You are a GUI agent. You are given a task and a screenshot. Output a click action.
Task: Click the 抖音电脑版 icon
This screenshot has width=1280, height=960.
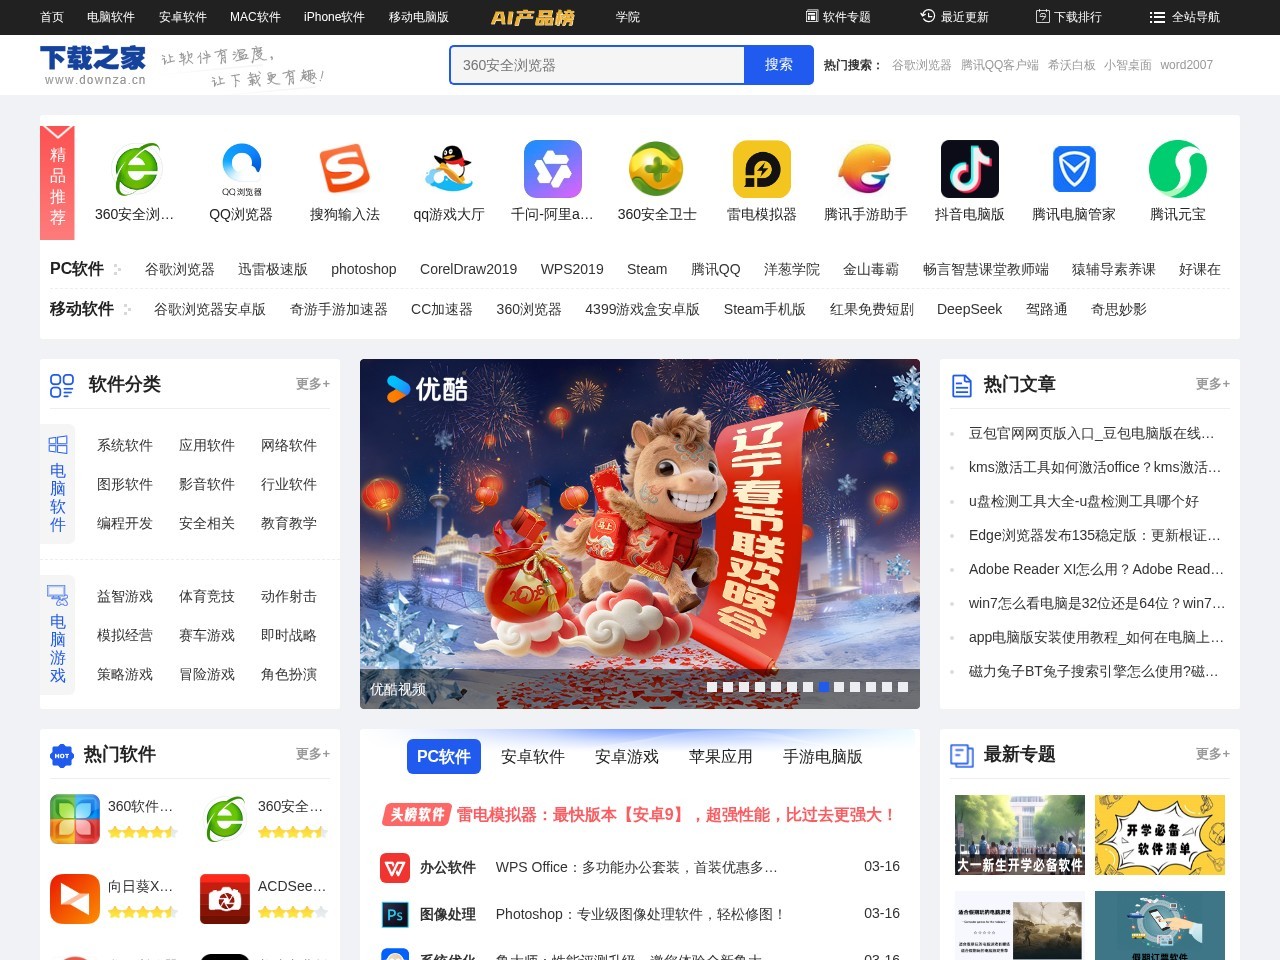click(x=969, y=168)
